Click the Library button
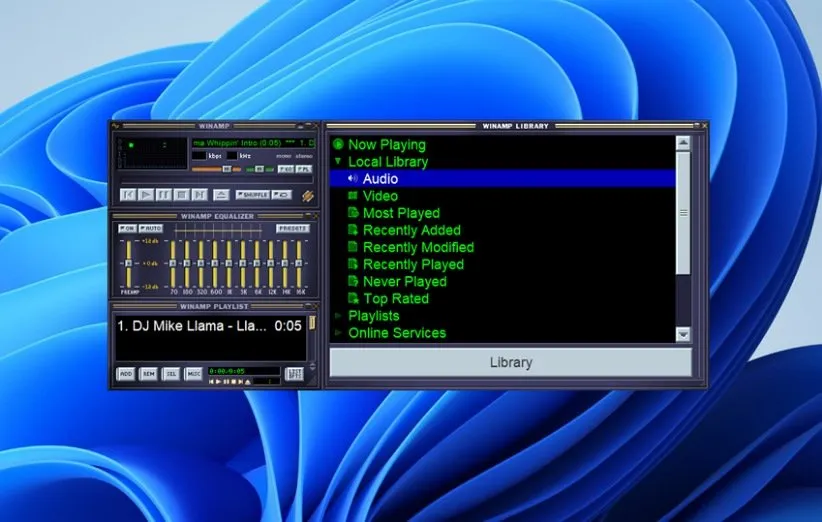Screen dimensions: 822x522 pyautogui.click(x=510, y=362)
